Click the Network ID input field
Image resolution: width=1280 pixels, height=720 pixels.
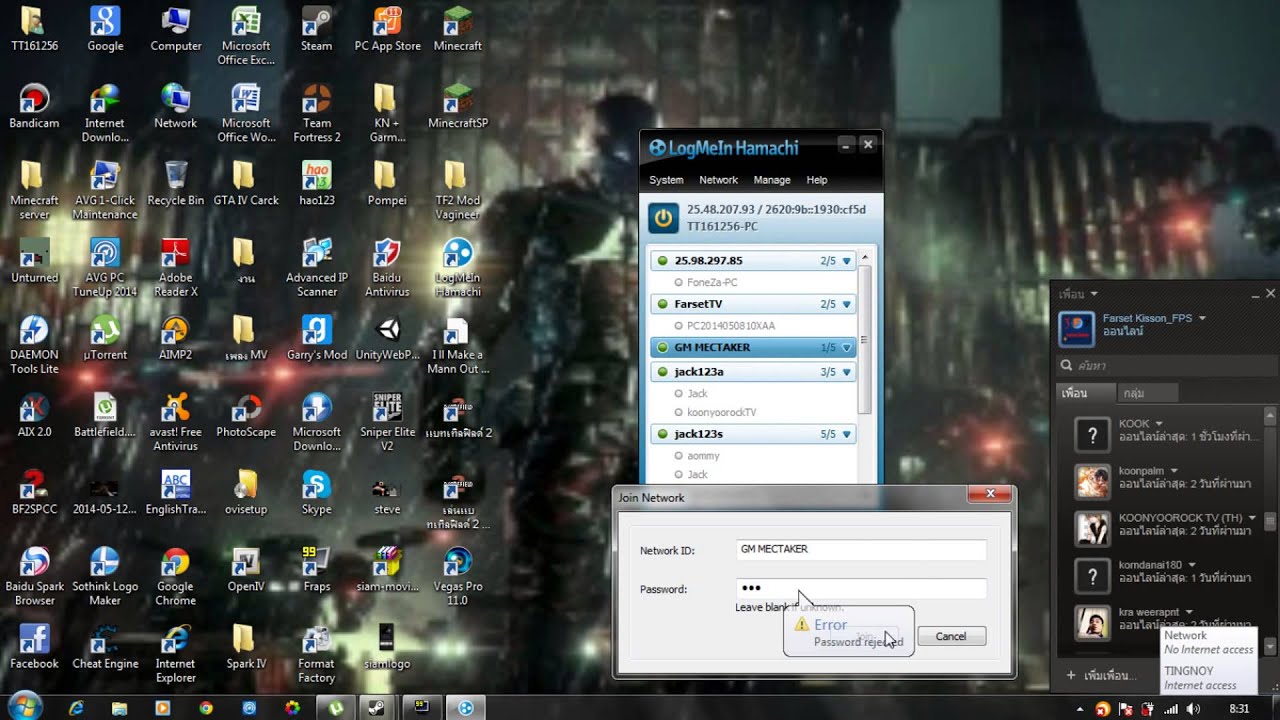861,550
